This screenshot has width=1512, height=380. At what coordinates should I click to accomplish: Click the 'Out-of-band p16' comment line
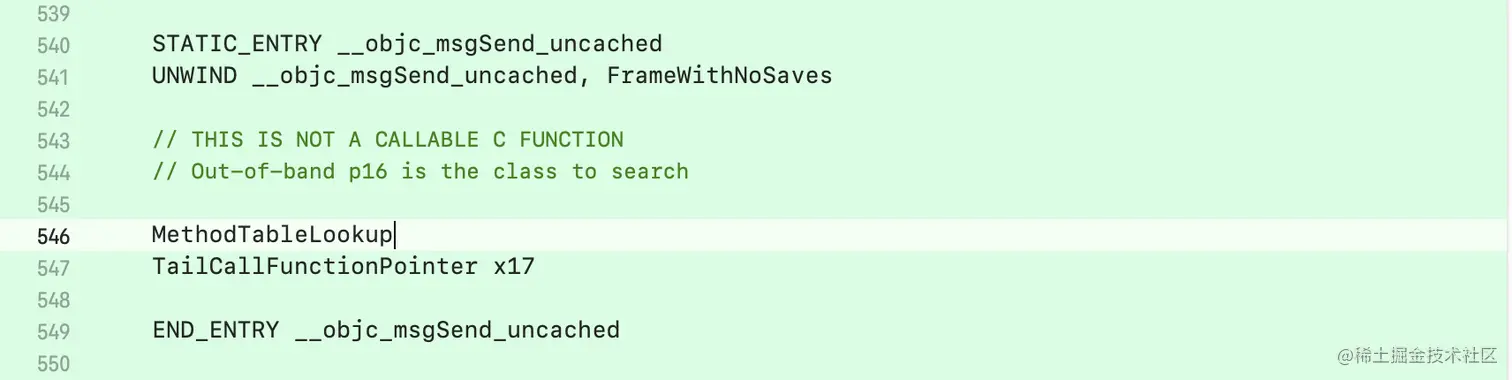pyautogui.click(x=420, y=172)
